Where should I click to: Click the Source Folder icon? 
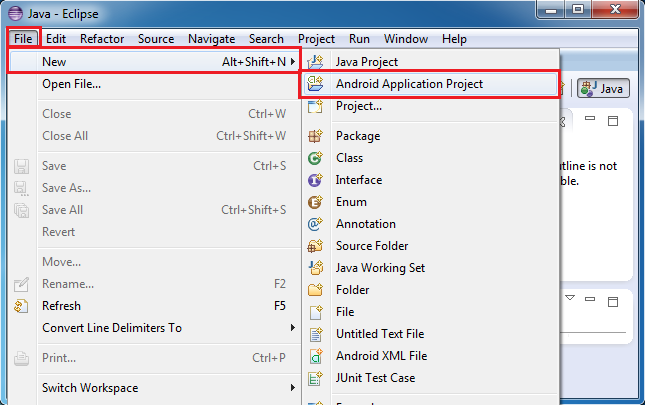click(316, 246)
